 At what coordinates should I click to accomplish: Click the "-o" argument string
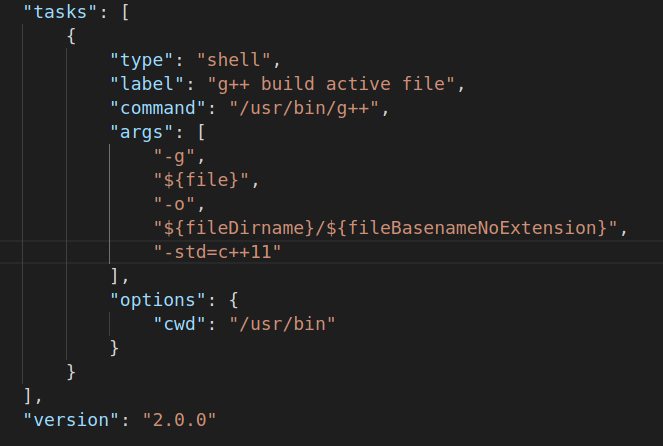point(175,204)
